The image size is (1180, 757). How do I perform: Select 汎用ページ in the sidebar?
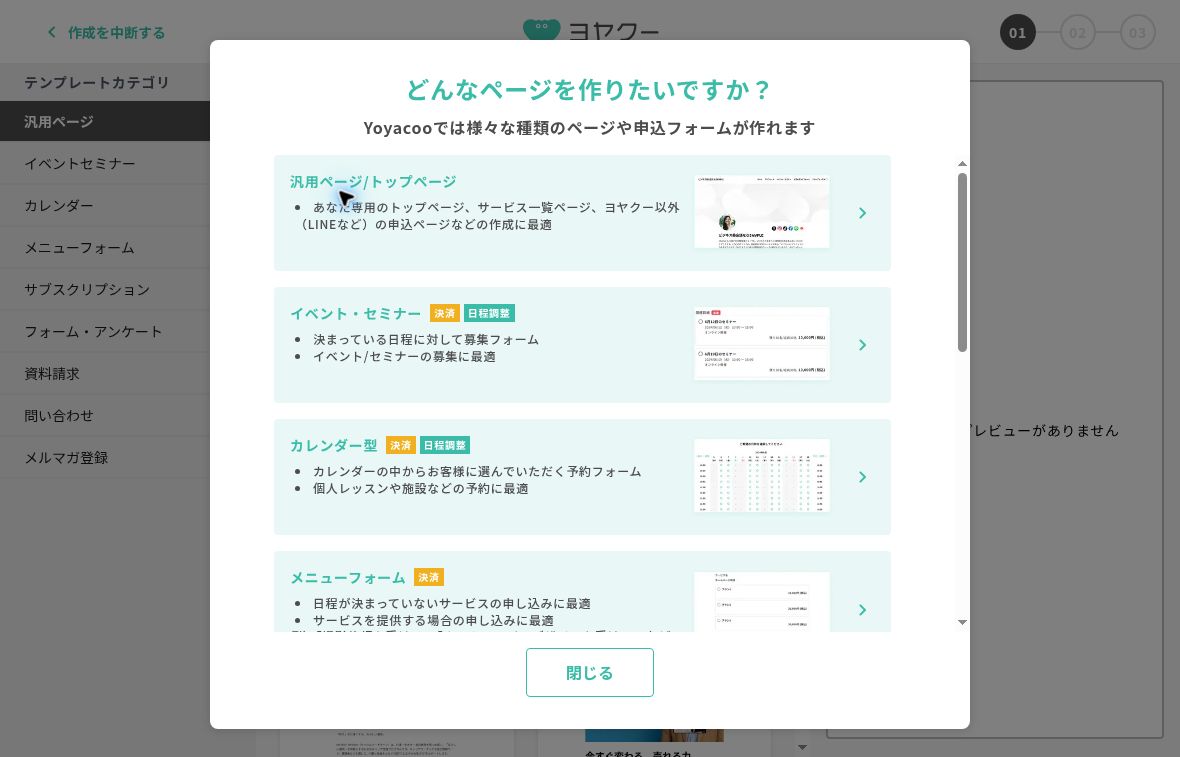coord(105,121)
